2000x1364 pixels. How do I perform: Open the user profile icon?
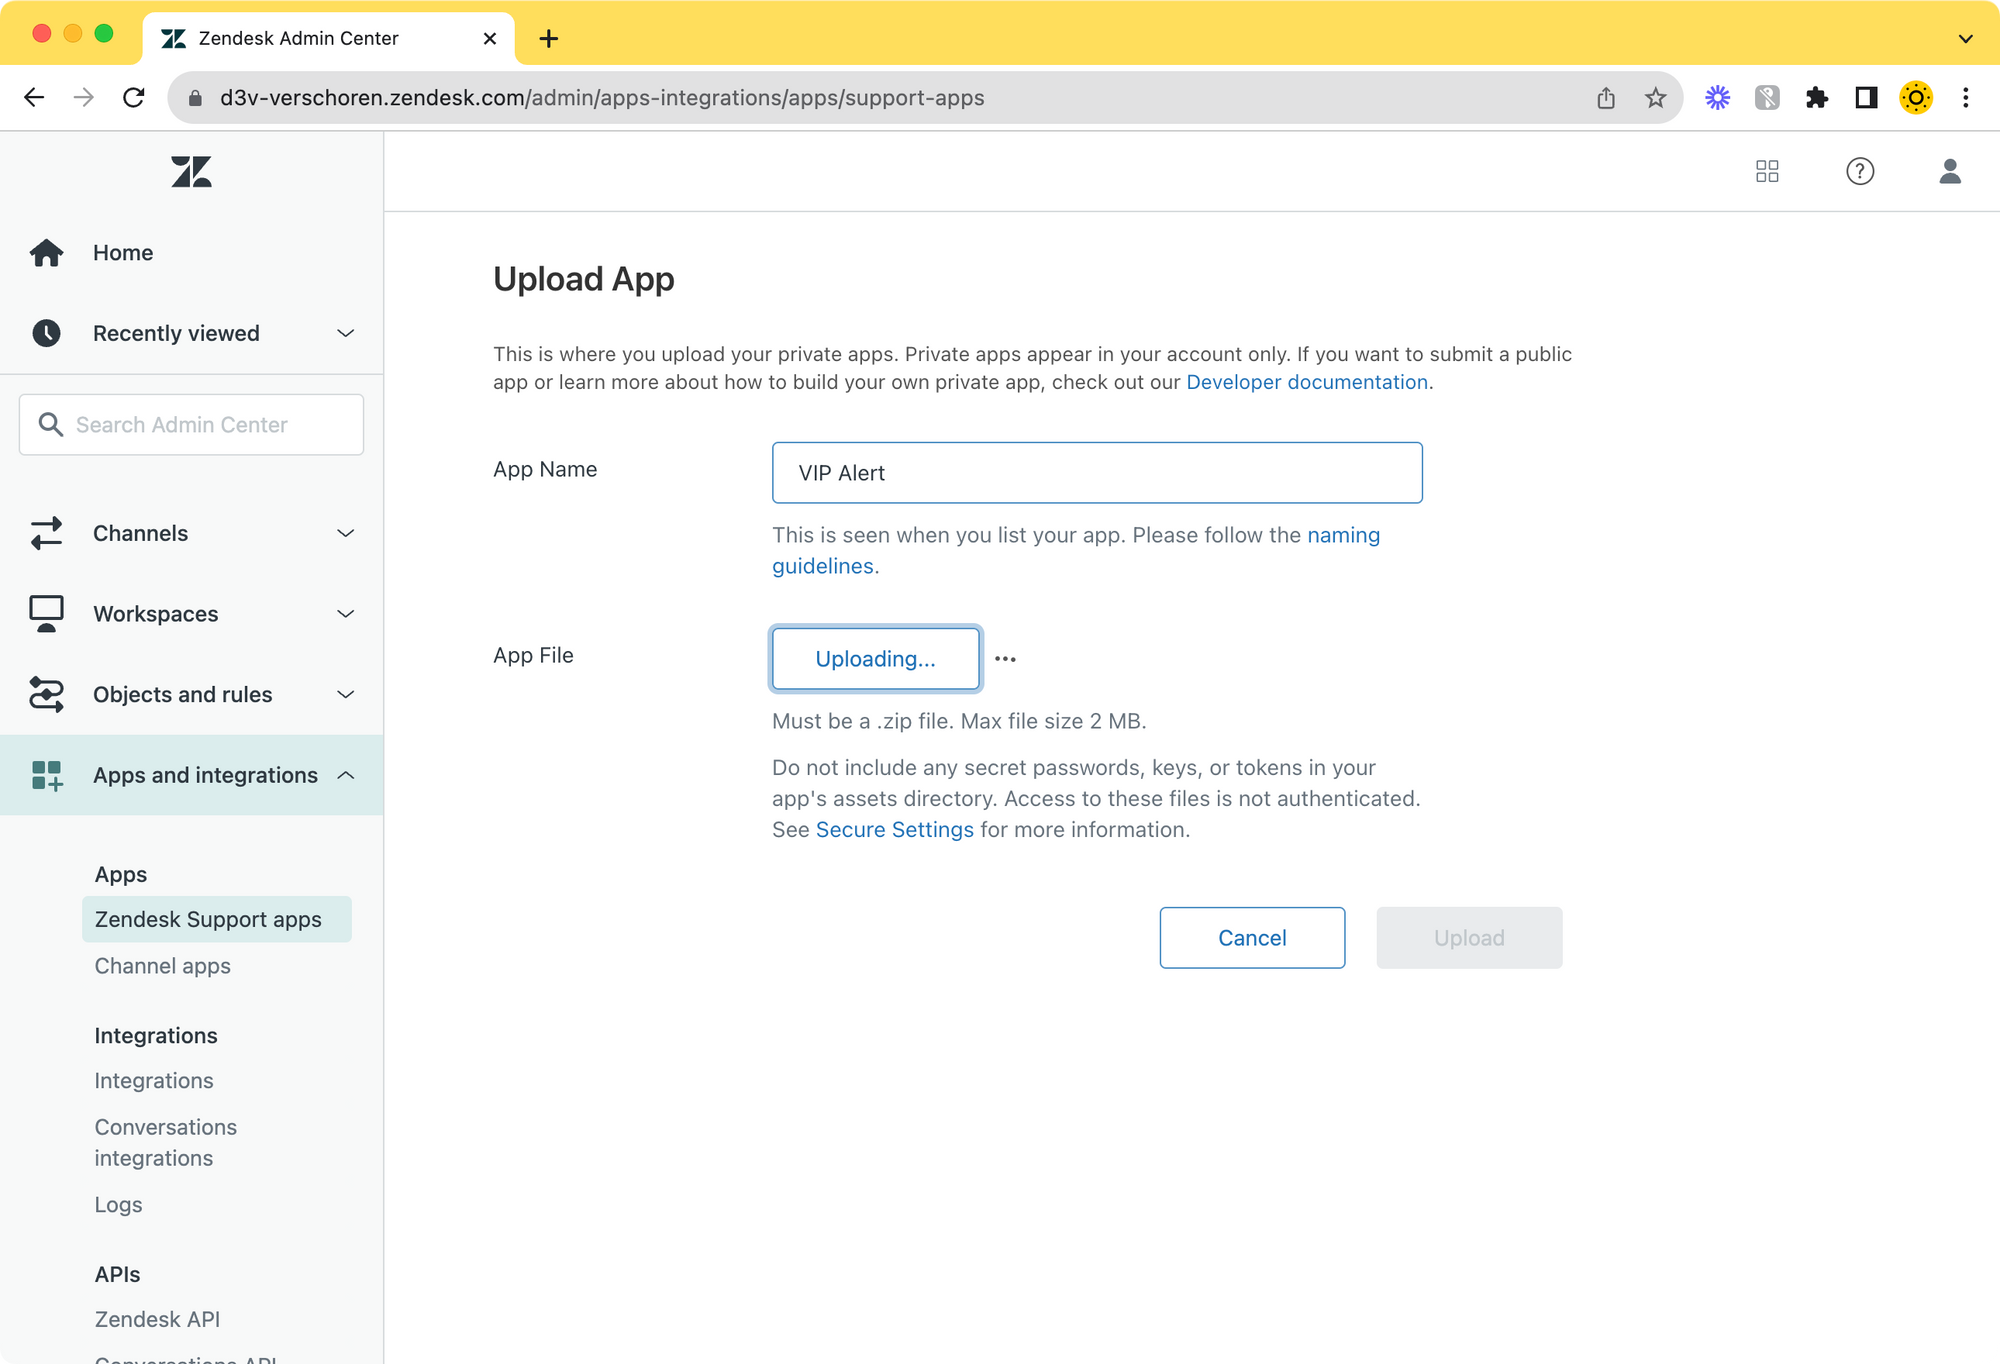tap(1949, 171)
